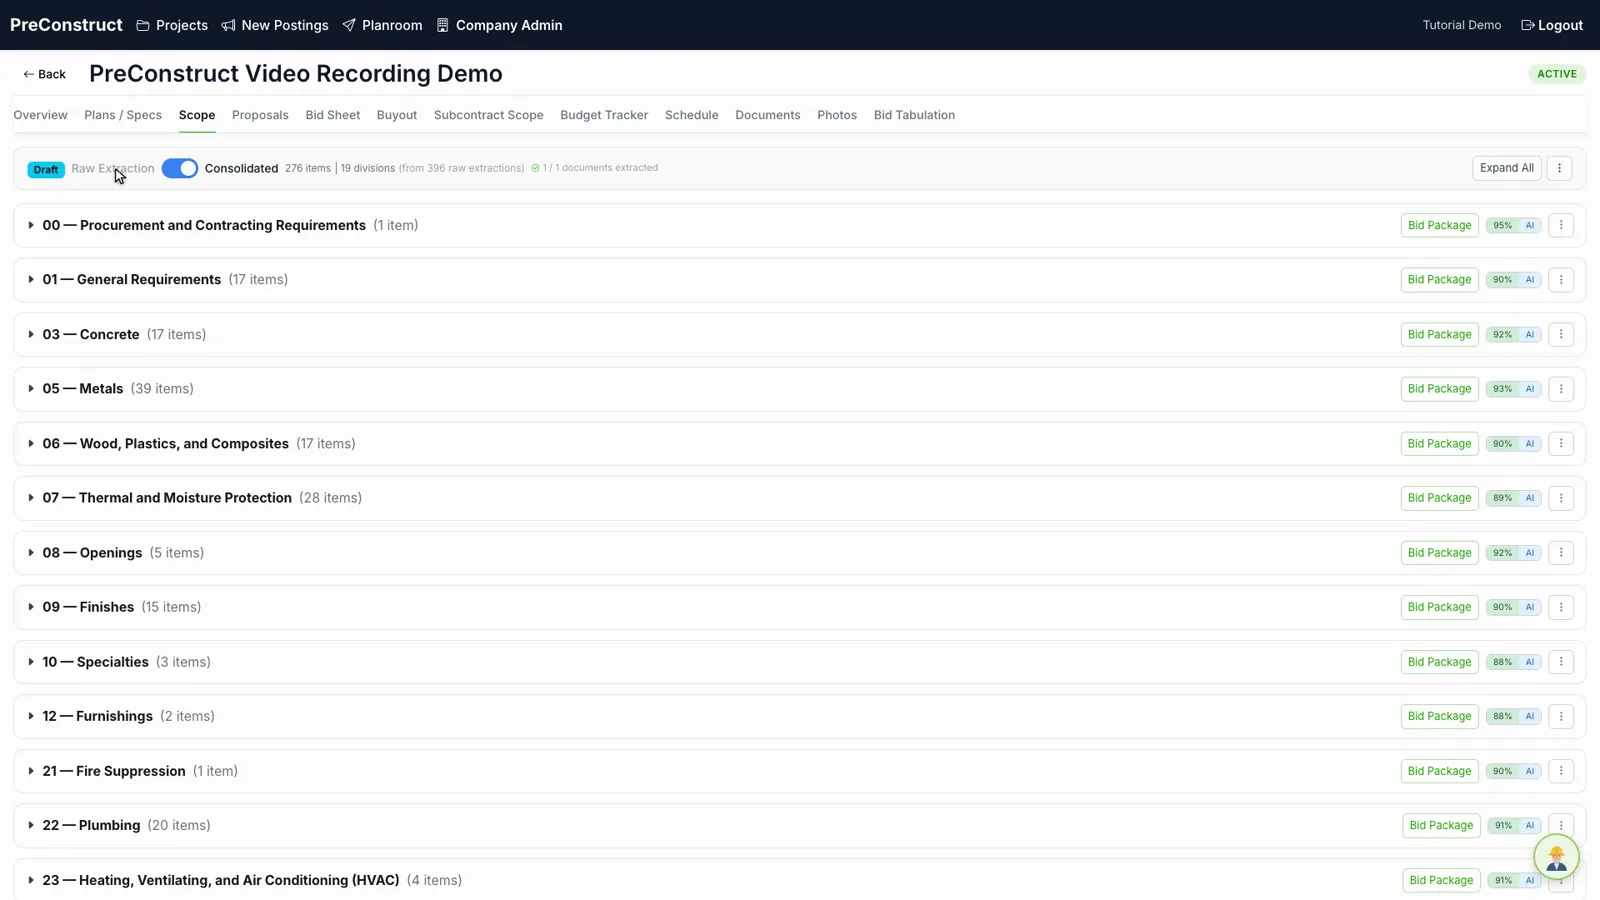
Task: Click the ACTIVE status badge
Action: click(1557, 74)
